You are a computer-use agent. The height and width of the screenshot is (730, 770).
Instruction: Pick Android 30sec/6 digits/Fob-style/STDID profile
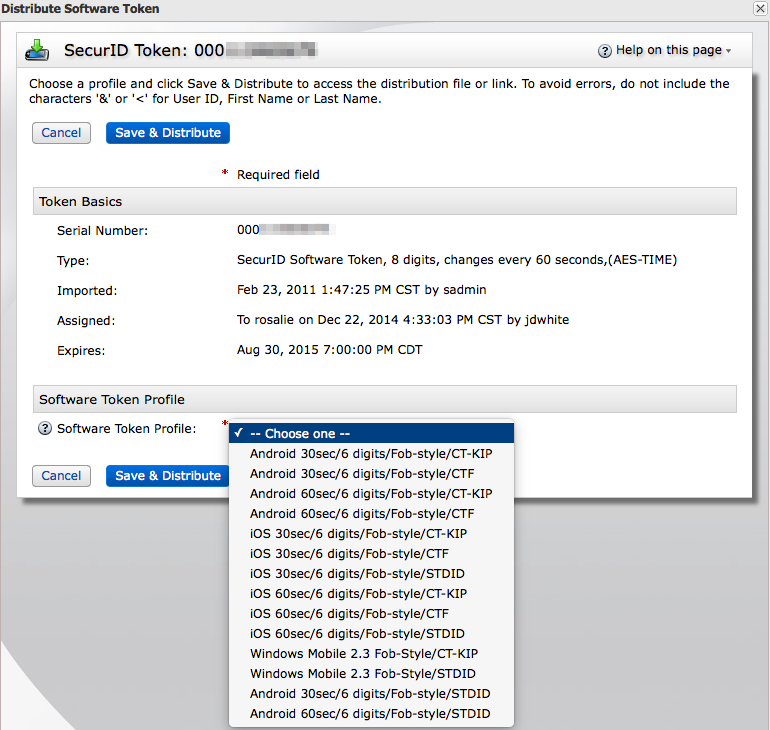[371, 694]
